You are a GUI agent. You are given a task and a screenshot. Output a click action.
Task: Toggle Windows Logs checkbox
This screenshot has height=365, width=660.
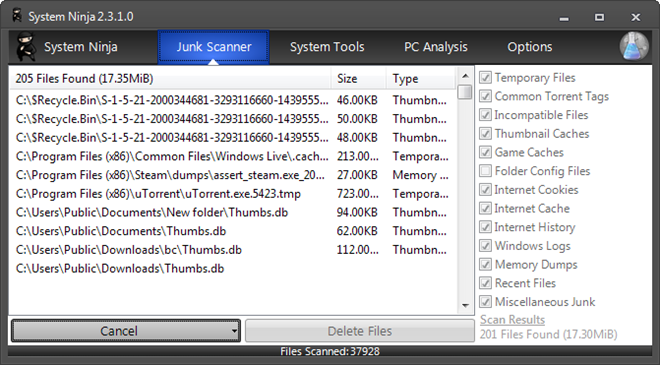[485, 245]
